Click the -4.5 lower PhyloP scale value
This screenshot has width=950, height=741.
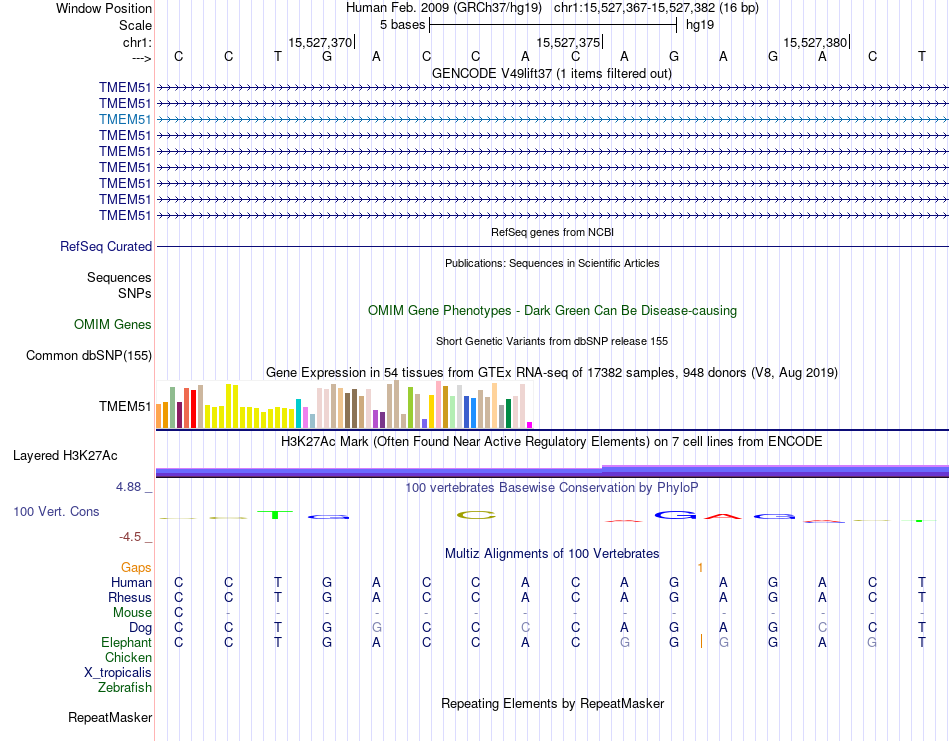click(x=130, y=537)
